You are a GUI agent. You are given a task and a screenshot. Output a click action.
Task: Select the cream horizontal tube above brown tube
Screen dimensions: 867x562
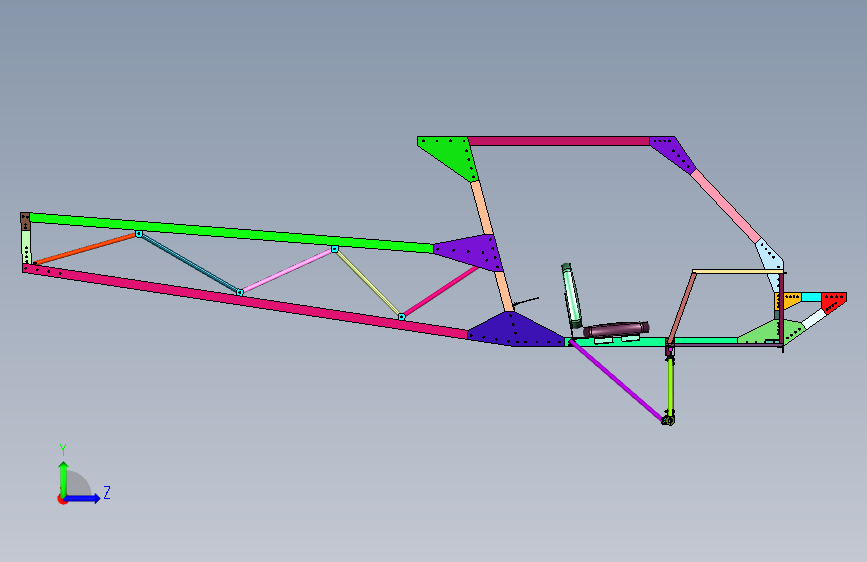coord(738,272)
